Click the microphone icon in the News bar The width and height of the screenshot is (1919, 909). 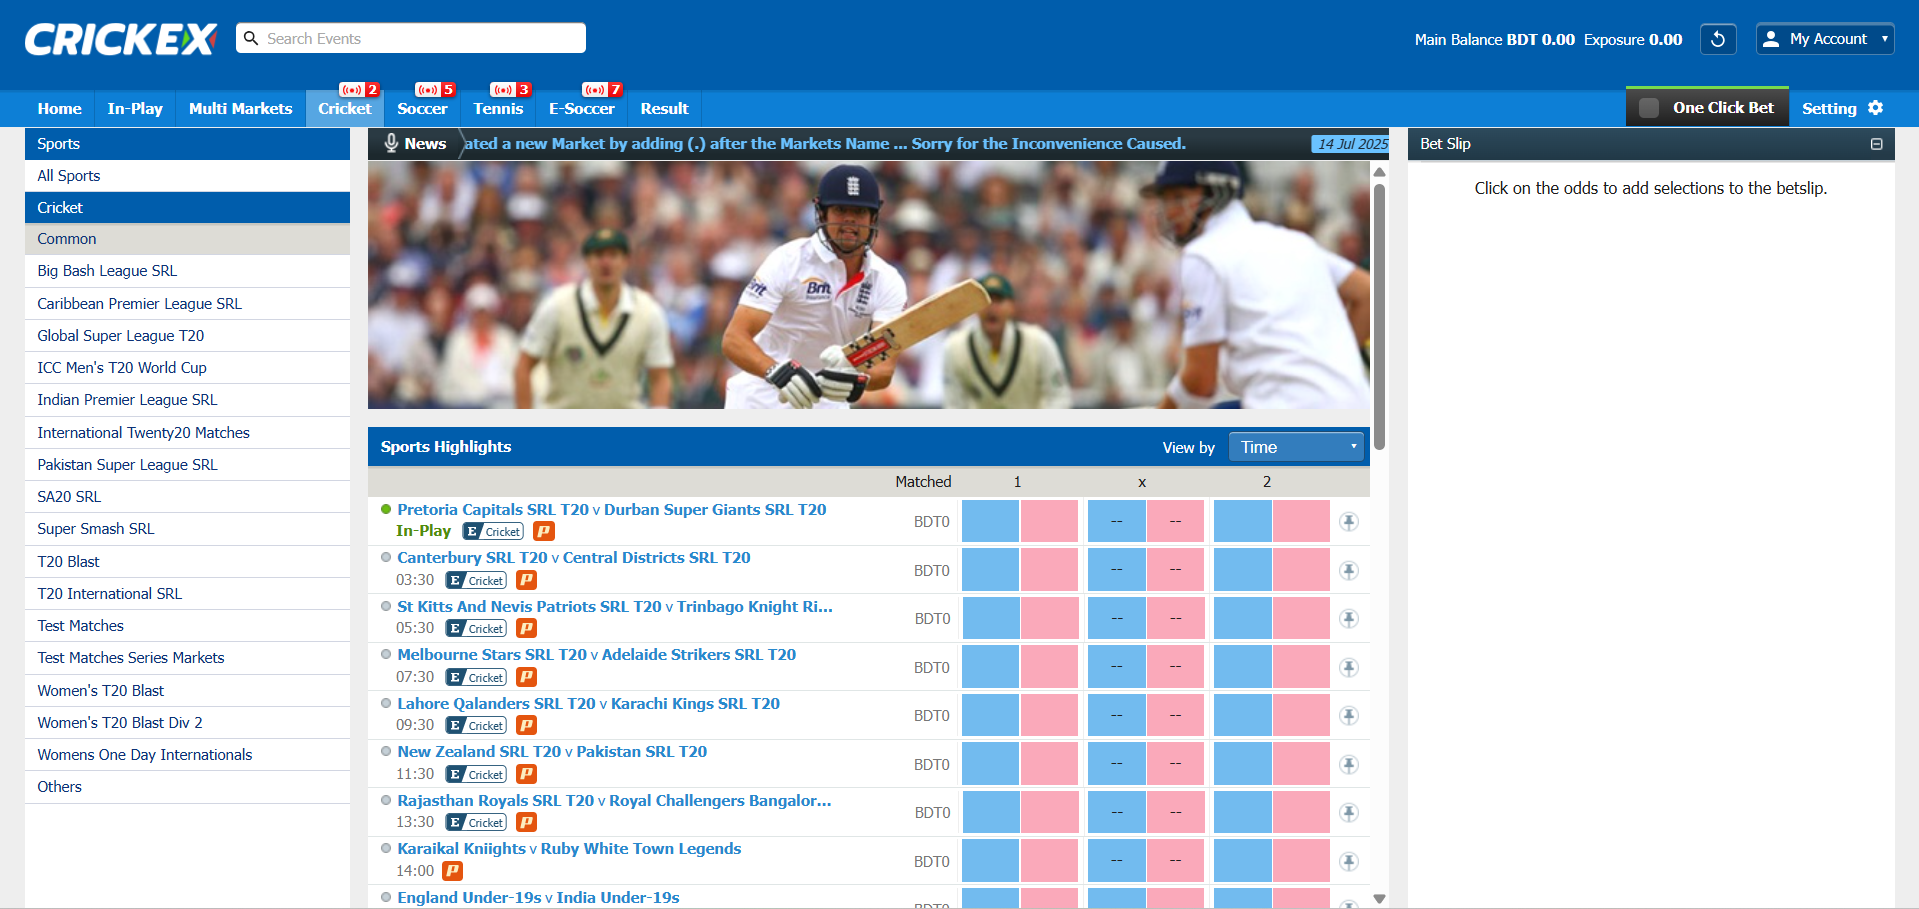(392, 143)
